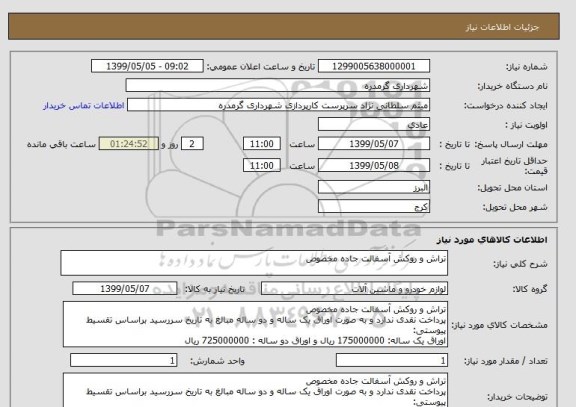Click the section heading اطلاعات کالاهای مورد نیاز

tap(492, 240)
